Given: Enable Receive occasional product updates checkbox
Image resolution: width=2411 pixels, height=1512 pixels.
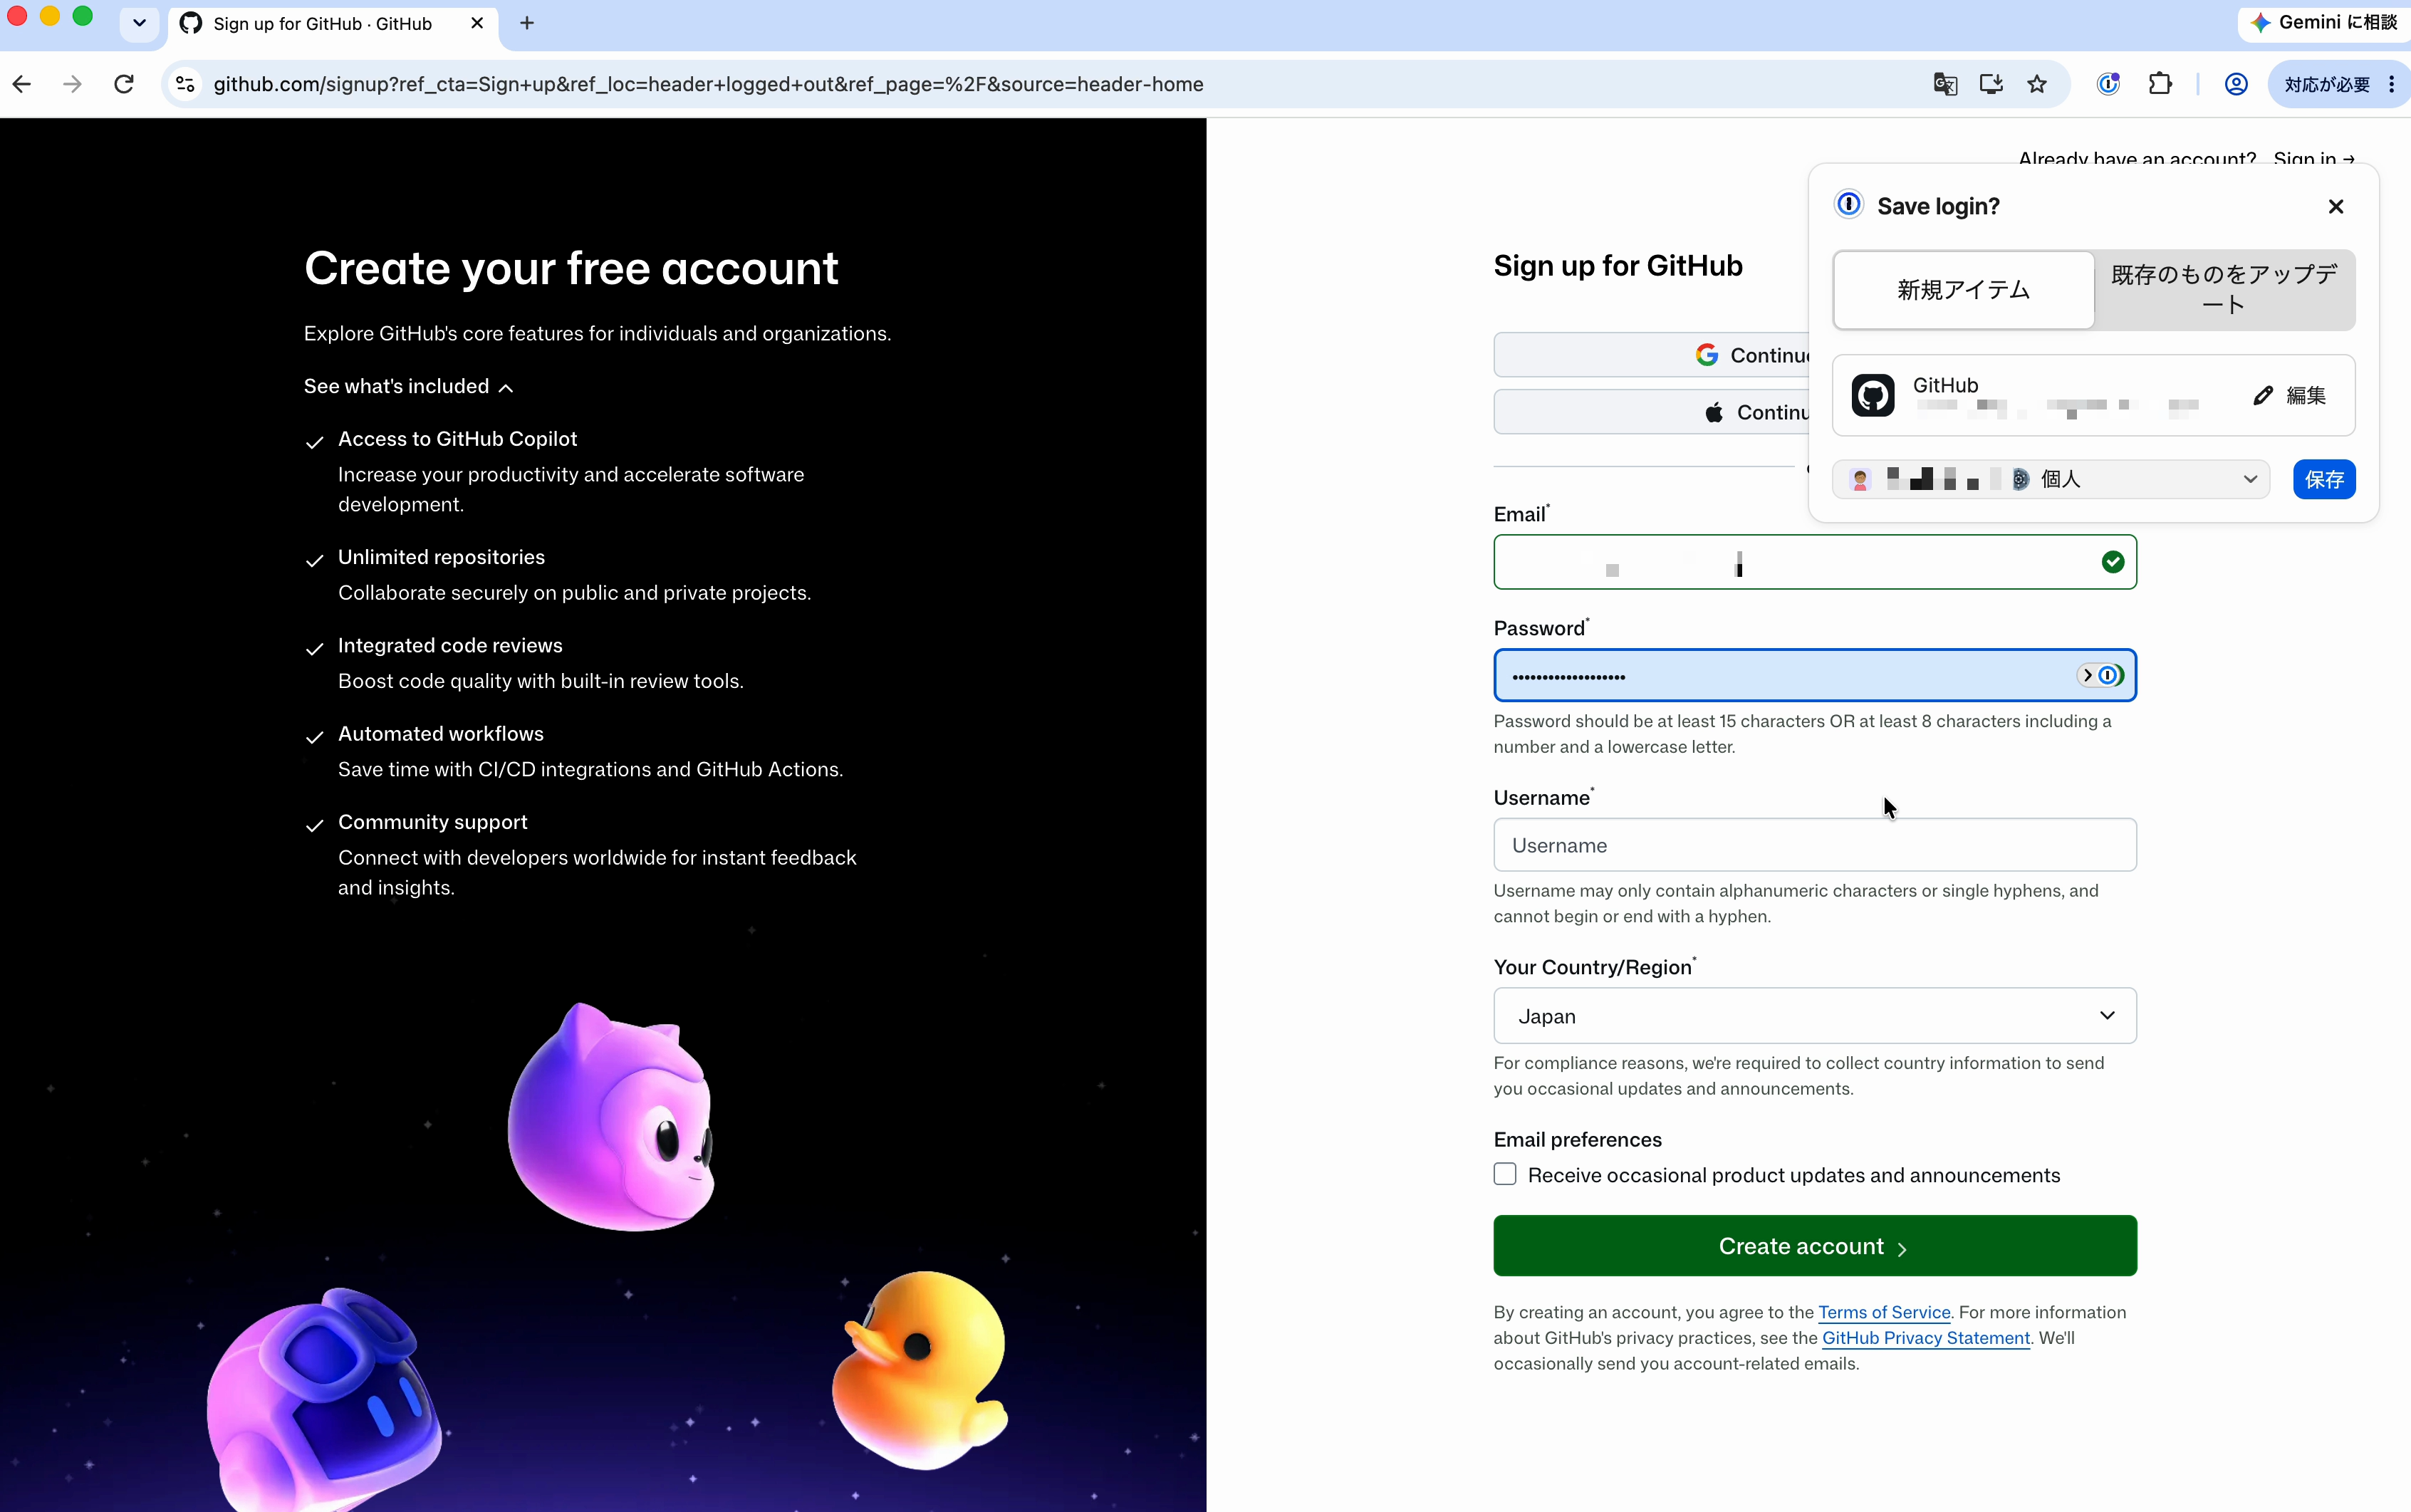Looking at the screenshot, I should pos(1505,1174).
